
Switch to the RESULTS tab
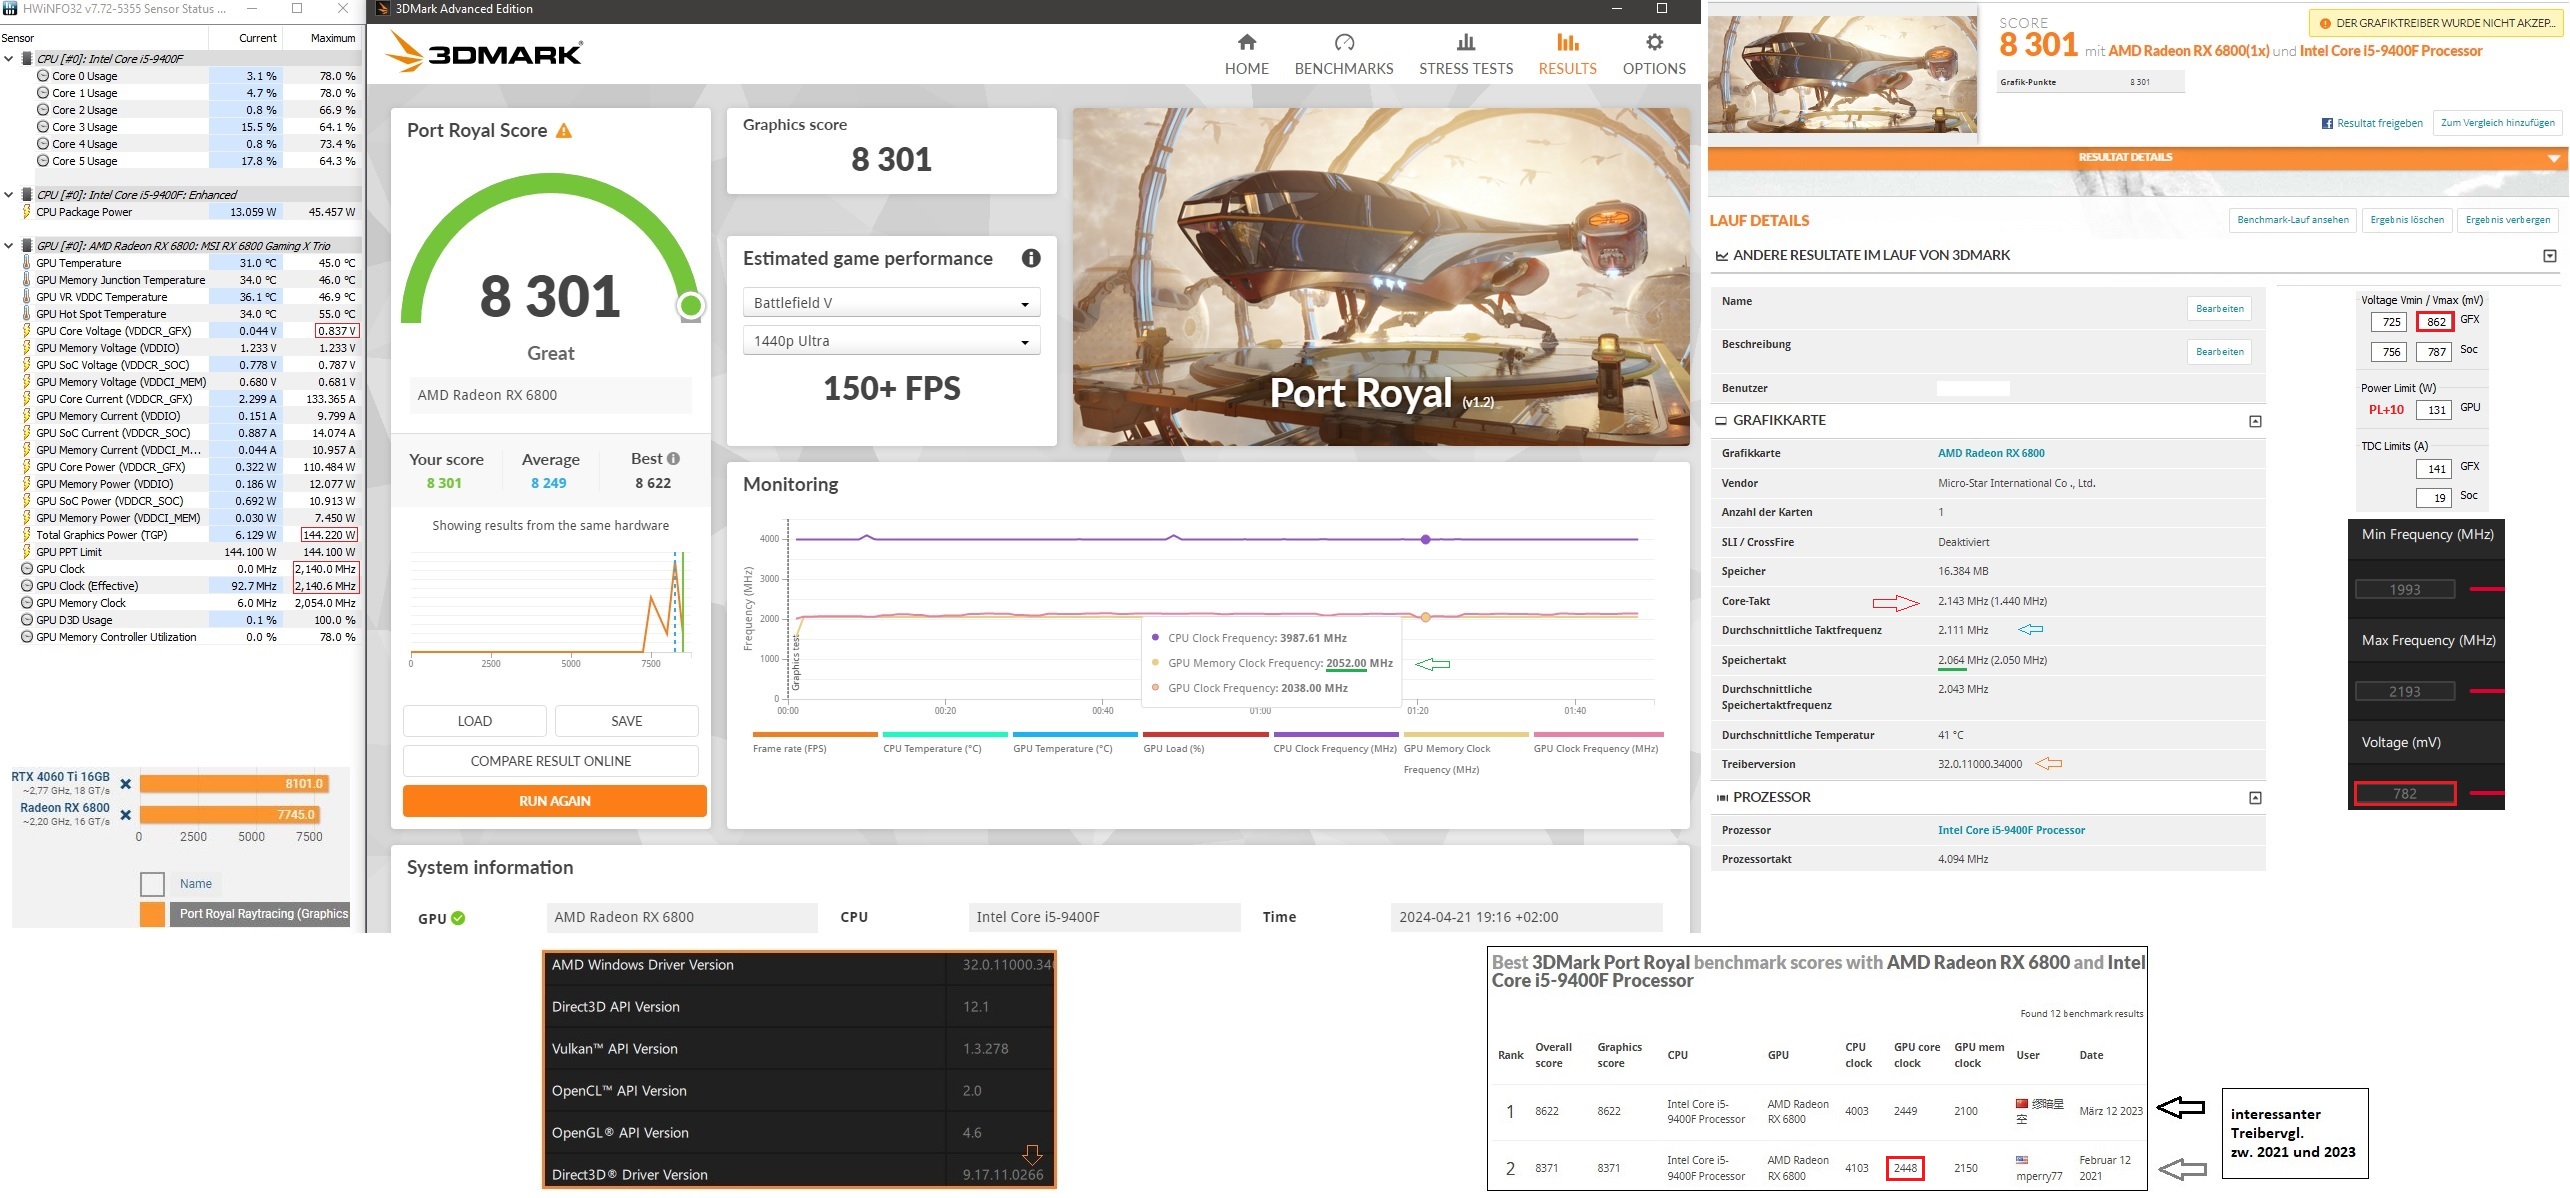coord(1567,54)
